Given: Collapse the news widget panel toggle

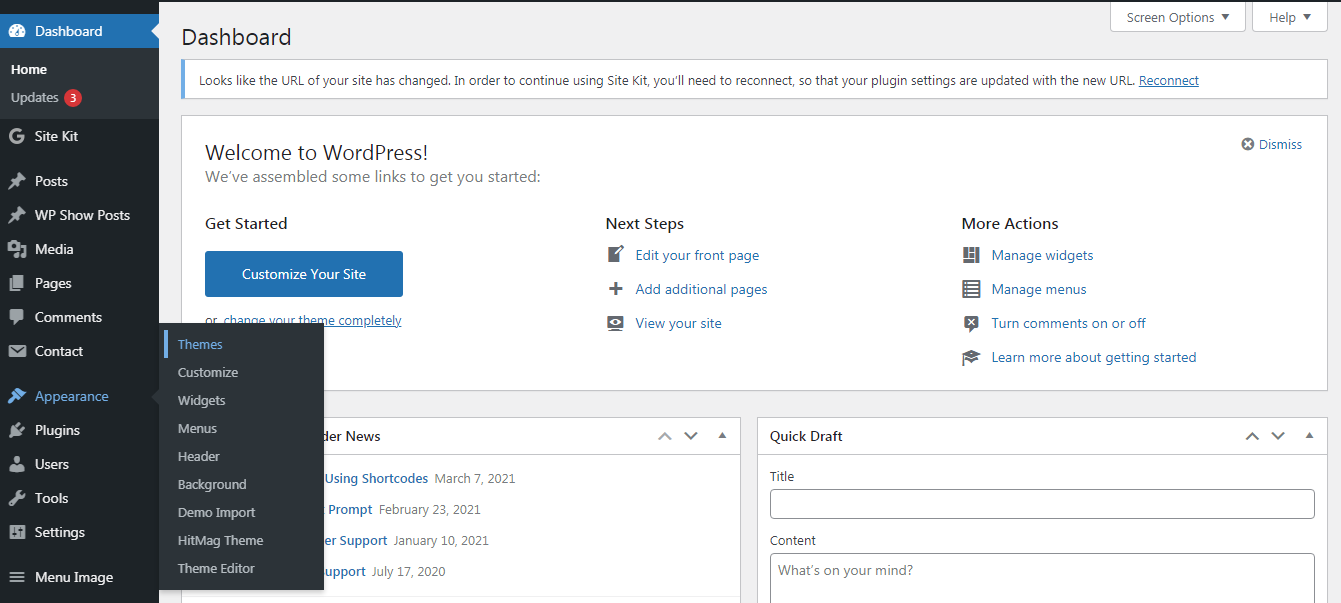Looking at the screenshot, I should [x=722, y=436].
